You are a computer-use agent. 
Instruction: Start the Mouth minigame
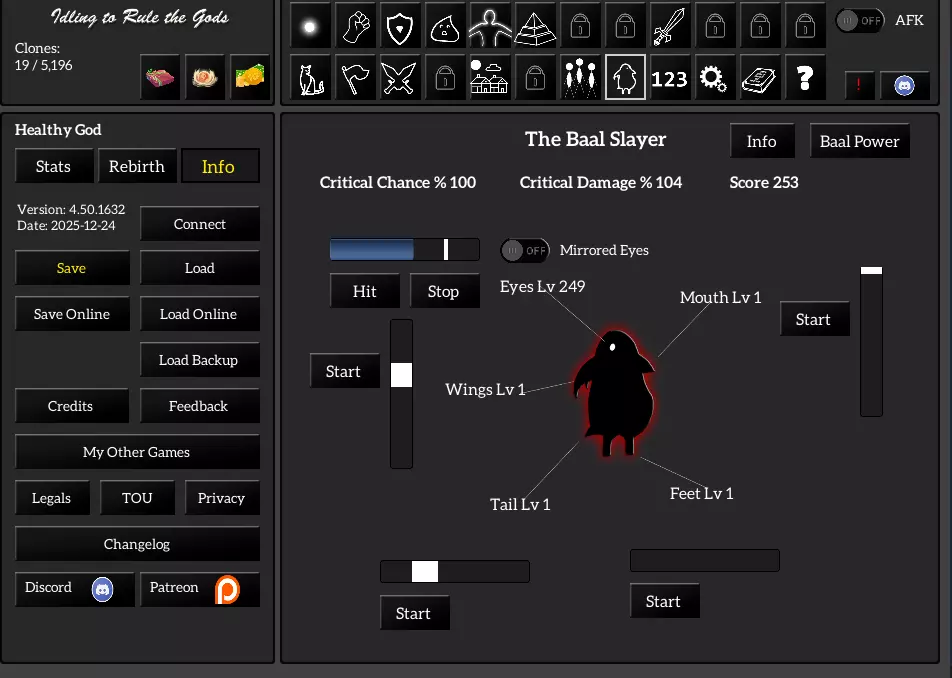pyautogui.click(x=814, y=319)
